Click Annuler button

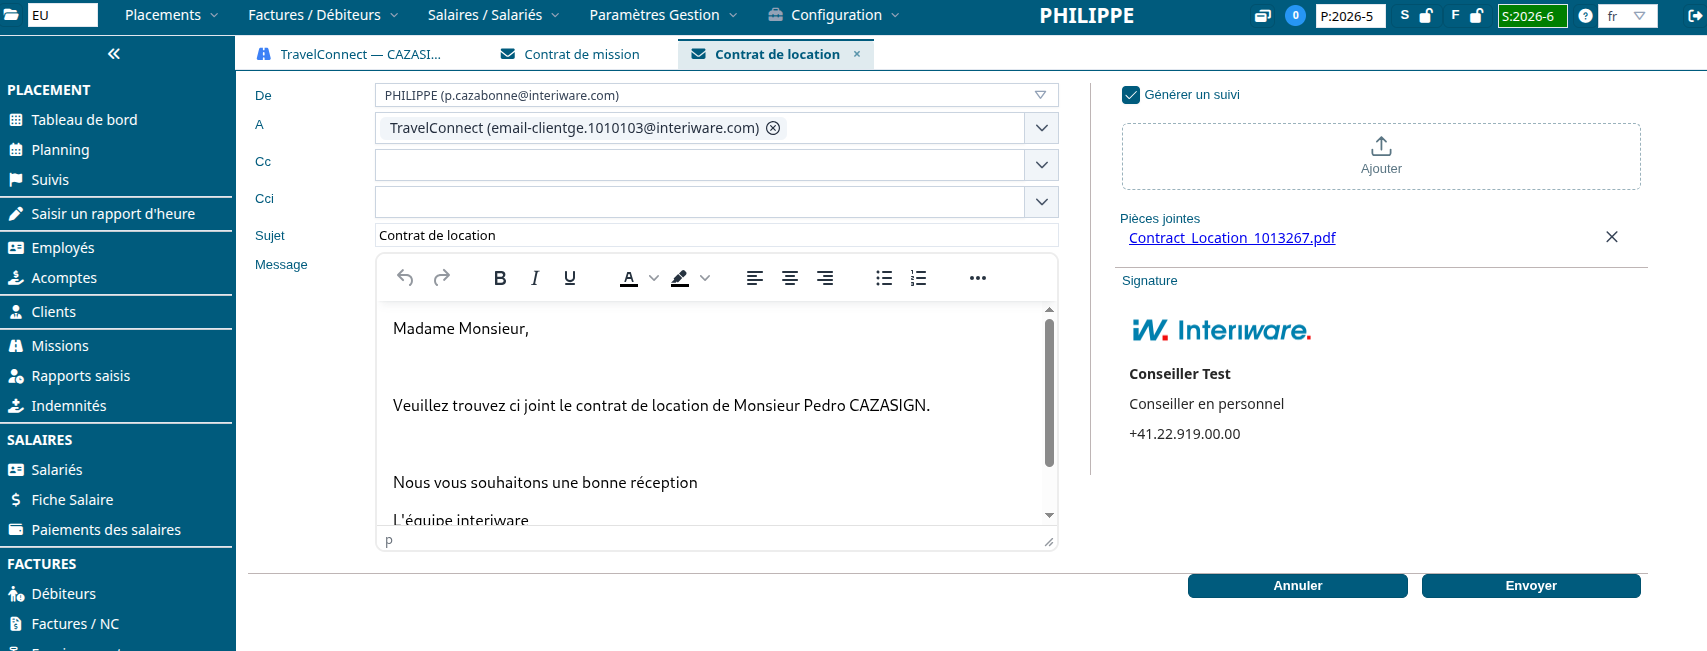coord(1298,586)
